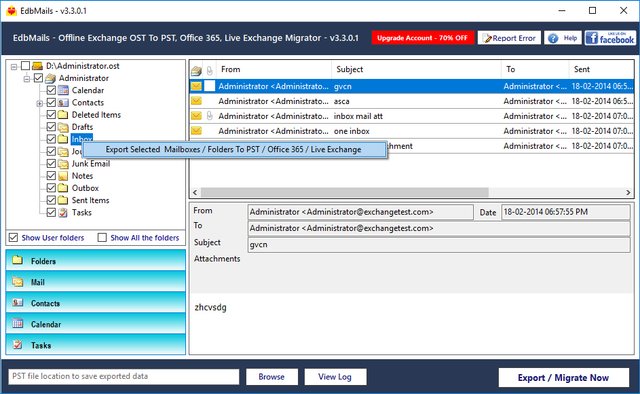Image resolution: width=640 pixels, height=394 pixels.
Task: Select the Notes folder label
Action: coord(82,176)
